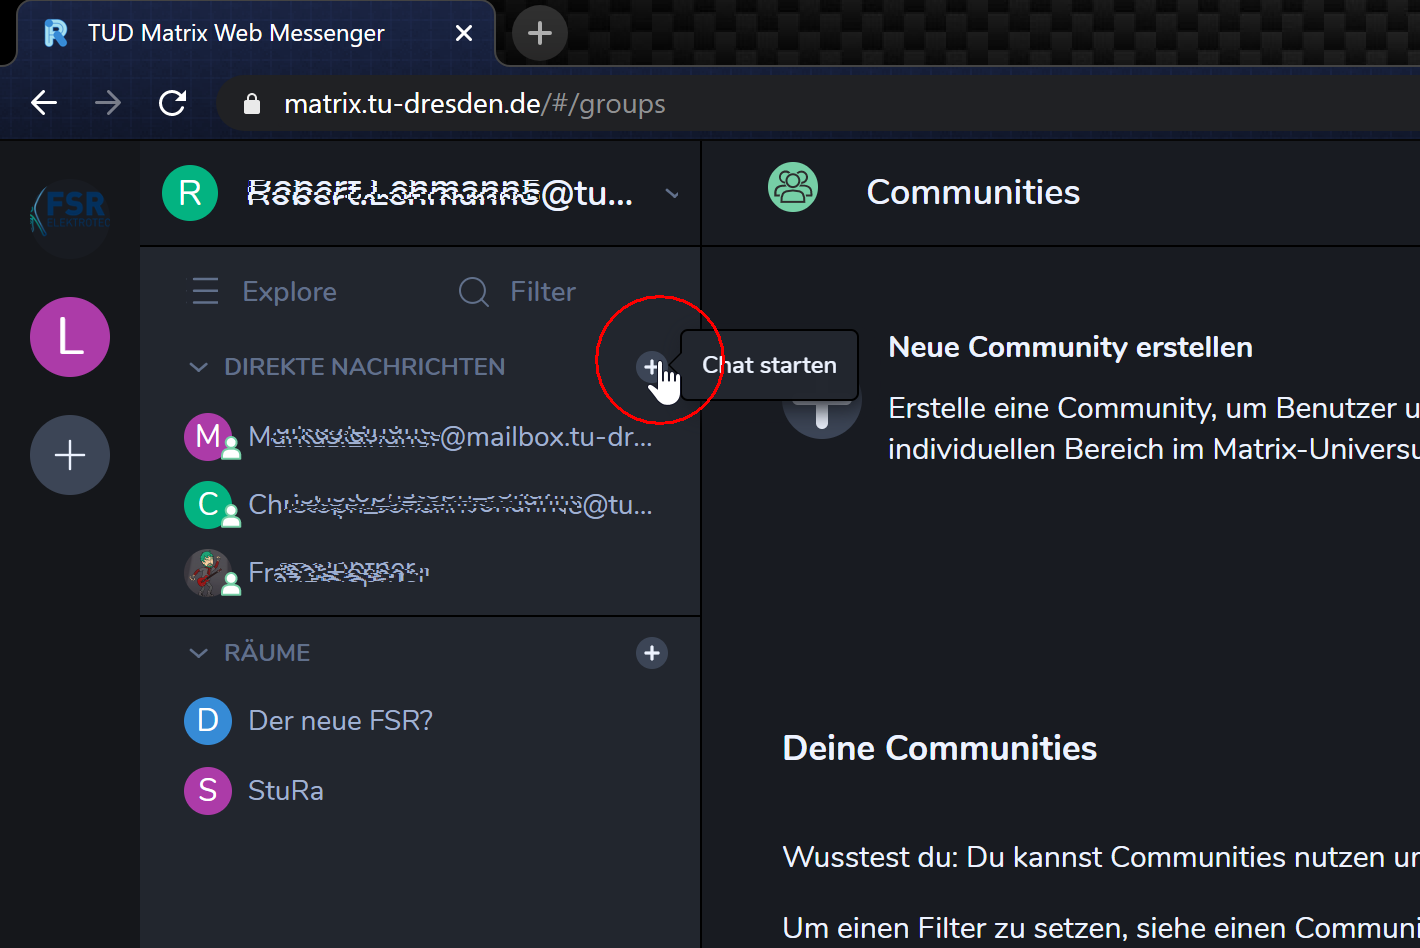Click the browser address bar URL
The width and height of the screenshot is (1420, 948).
pos(474,104)
